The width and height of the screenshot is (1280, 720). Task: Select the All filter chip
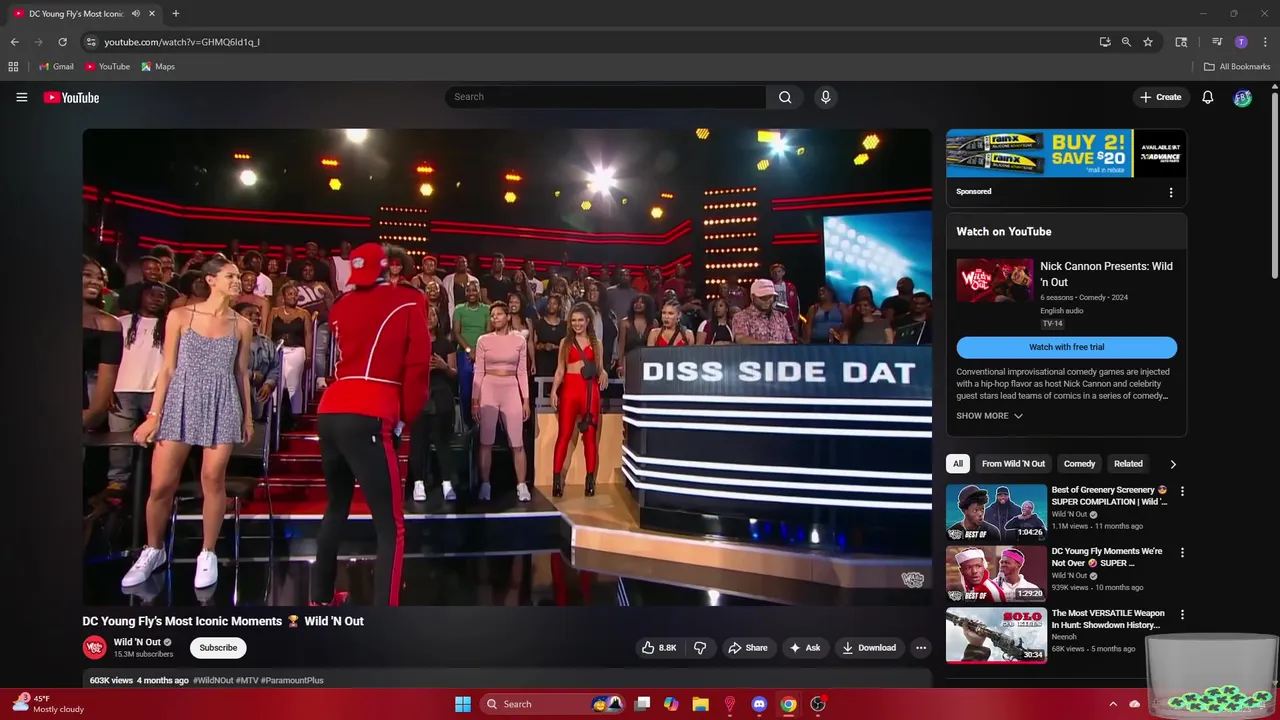click(958, 464)
